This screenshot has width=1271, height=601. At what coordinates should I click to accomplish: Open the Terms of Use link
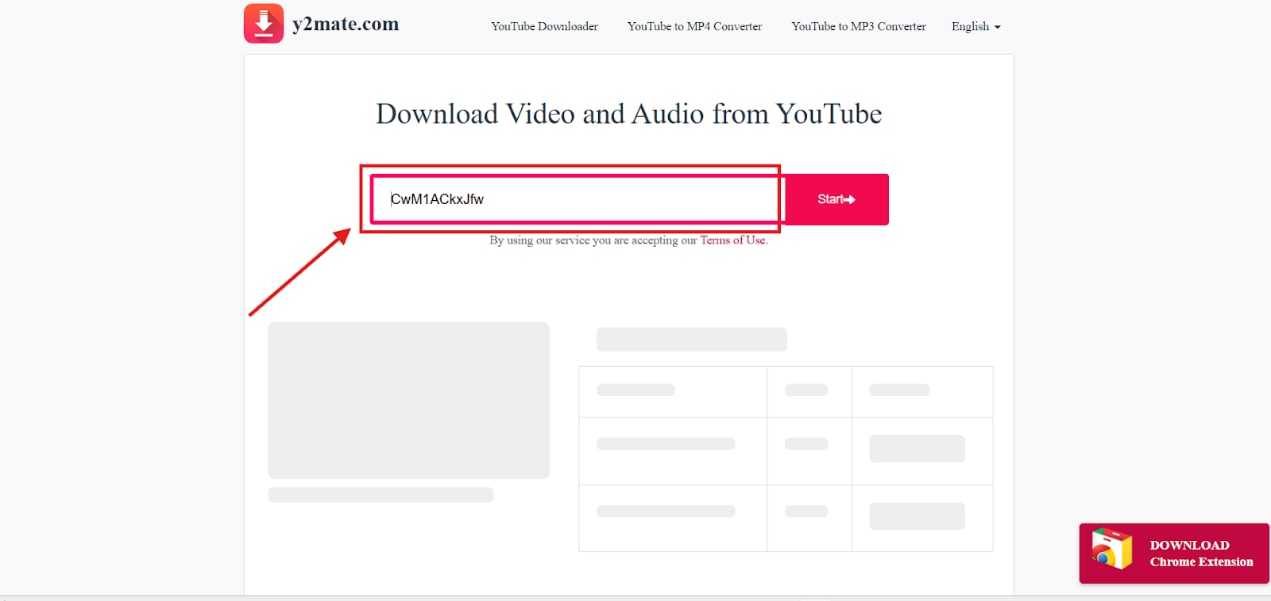point(733,240)
